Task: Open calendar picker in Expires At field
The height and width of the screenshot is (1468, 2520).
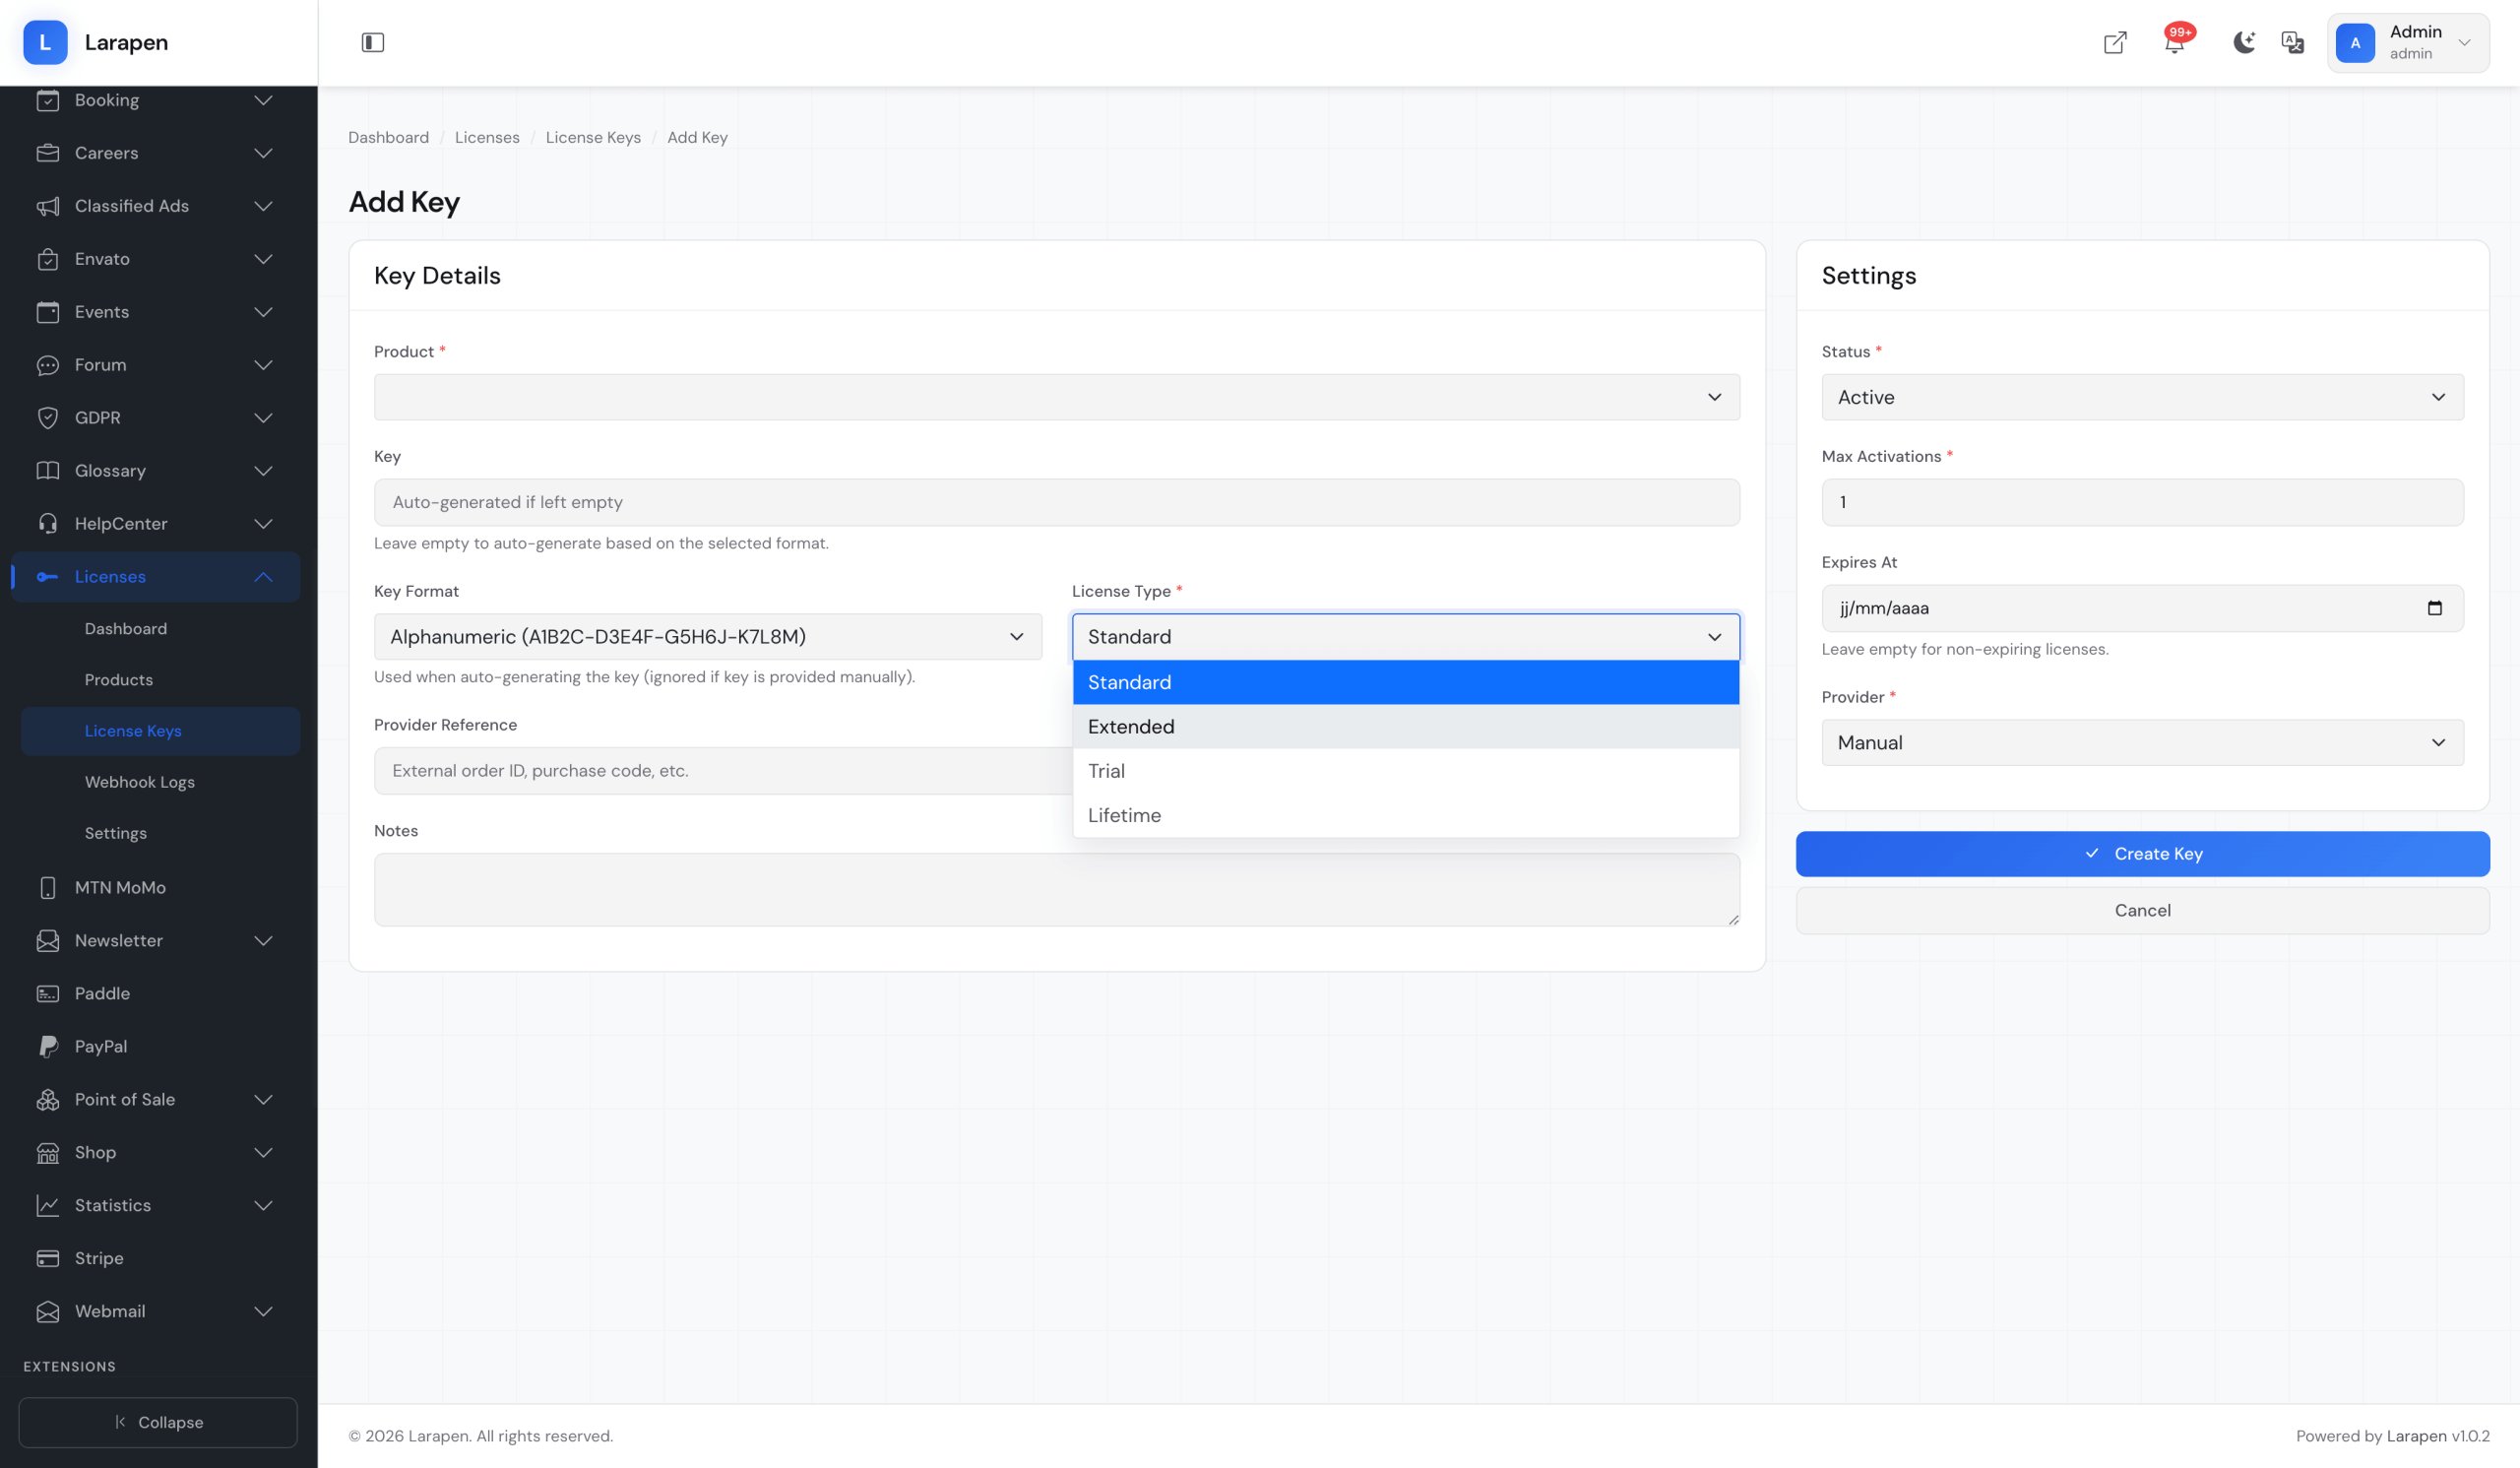Action: point(2434,608)
